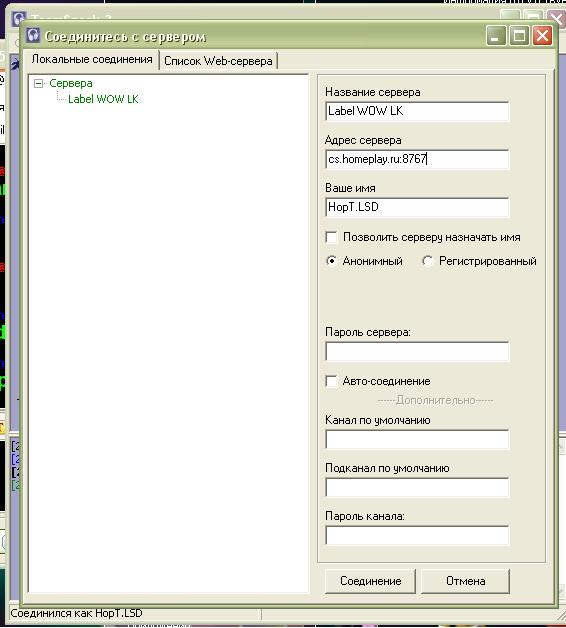Click the Подканал по умолчанию input field
This screenshot has height=628, width=566.
[417, 487]
